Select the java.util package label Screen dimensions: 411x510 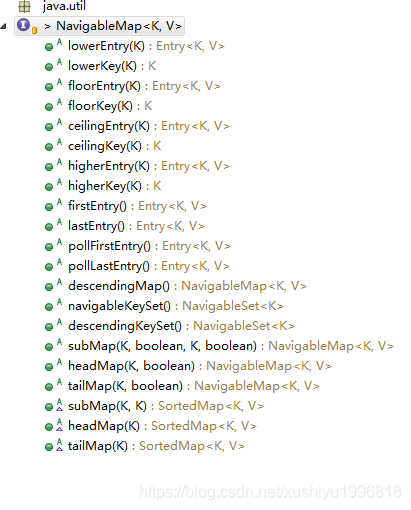(64, 6)
